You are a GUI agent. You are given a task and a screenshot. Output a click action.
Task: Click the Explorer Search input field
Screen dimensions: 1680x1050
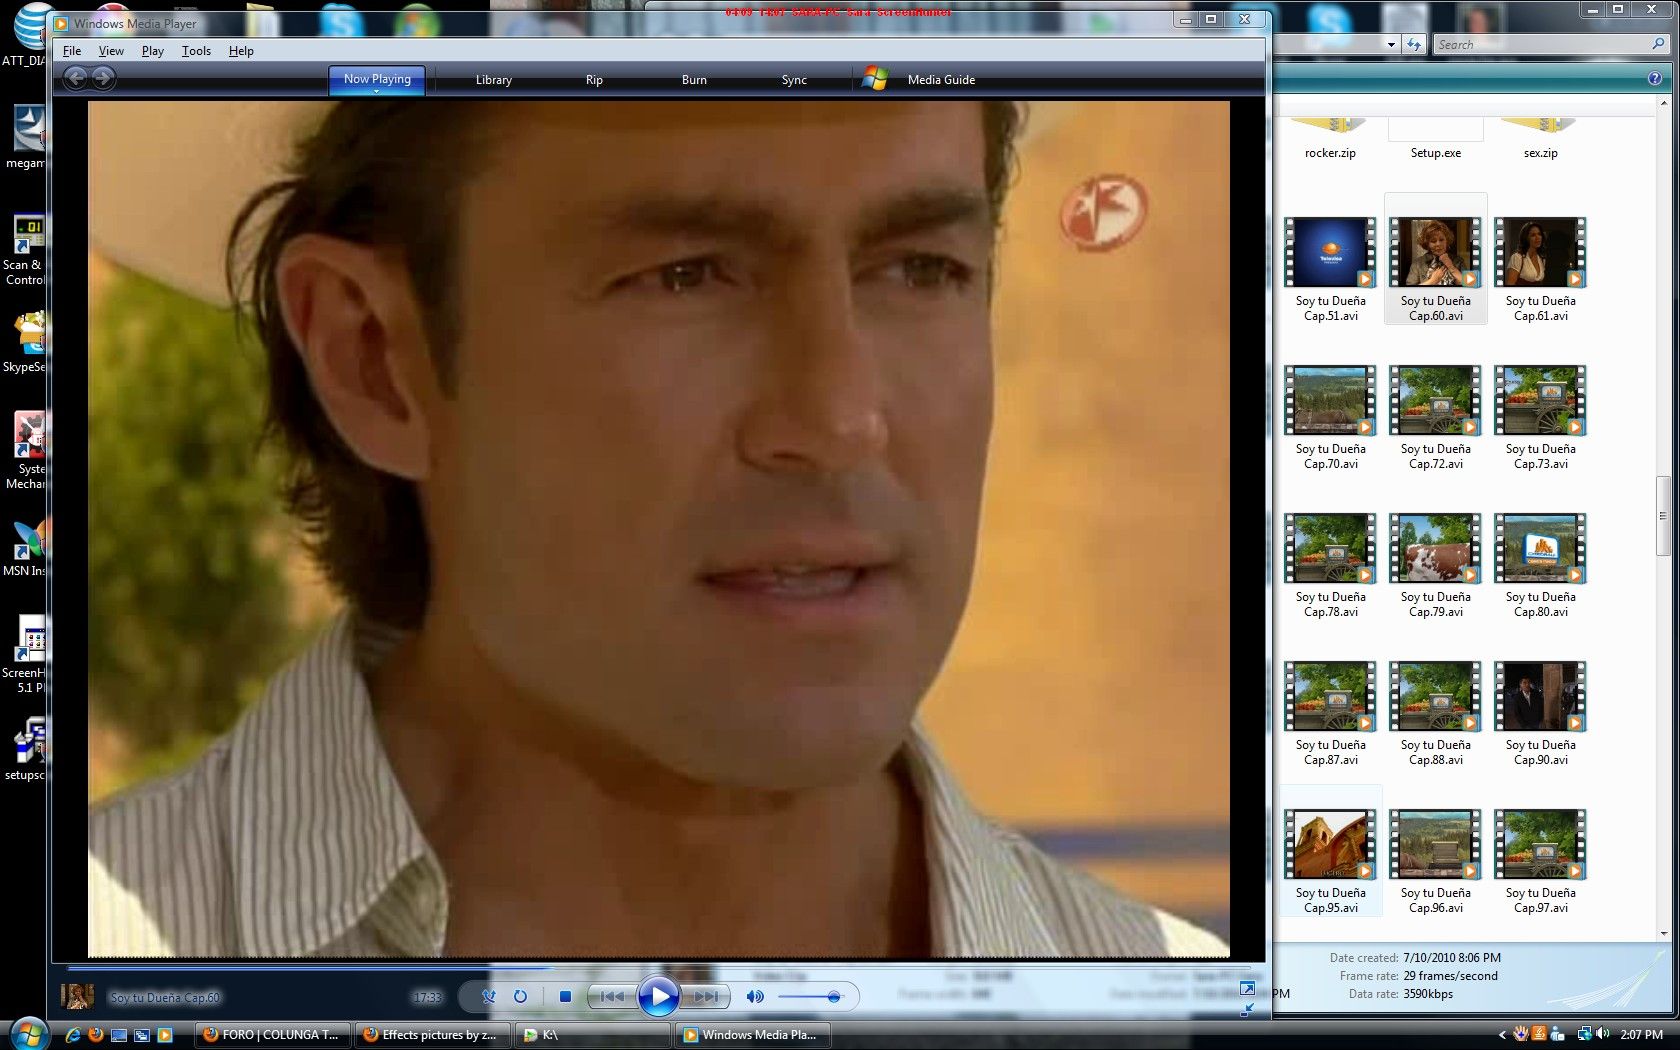(x=1540, y=44)
